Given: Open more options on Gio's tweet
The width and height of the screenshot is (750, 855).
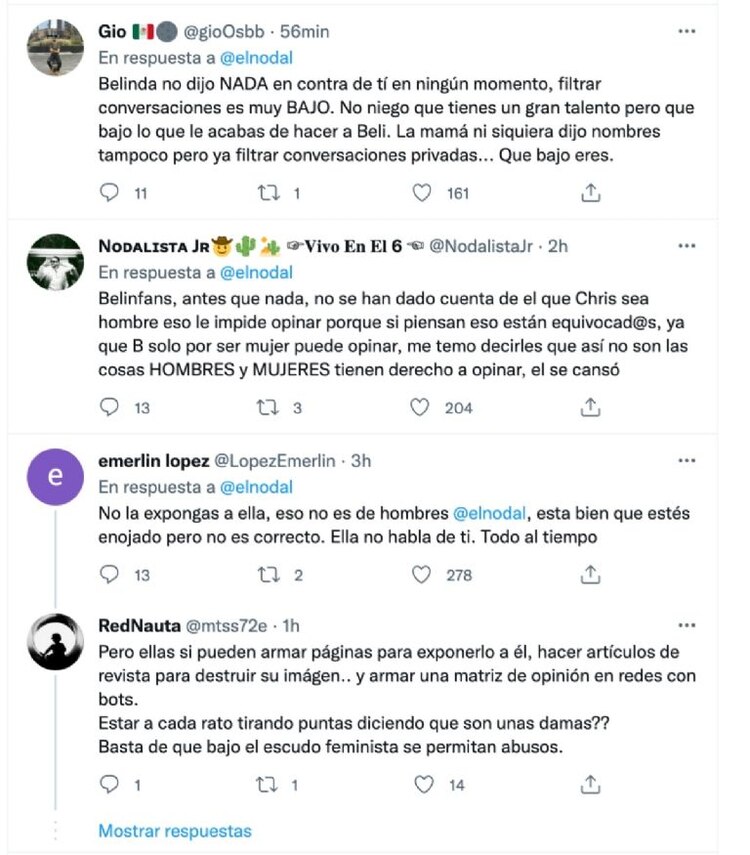Looking at the screenshot, I should tap(687, 31).
